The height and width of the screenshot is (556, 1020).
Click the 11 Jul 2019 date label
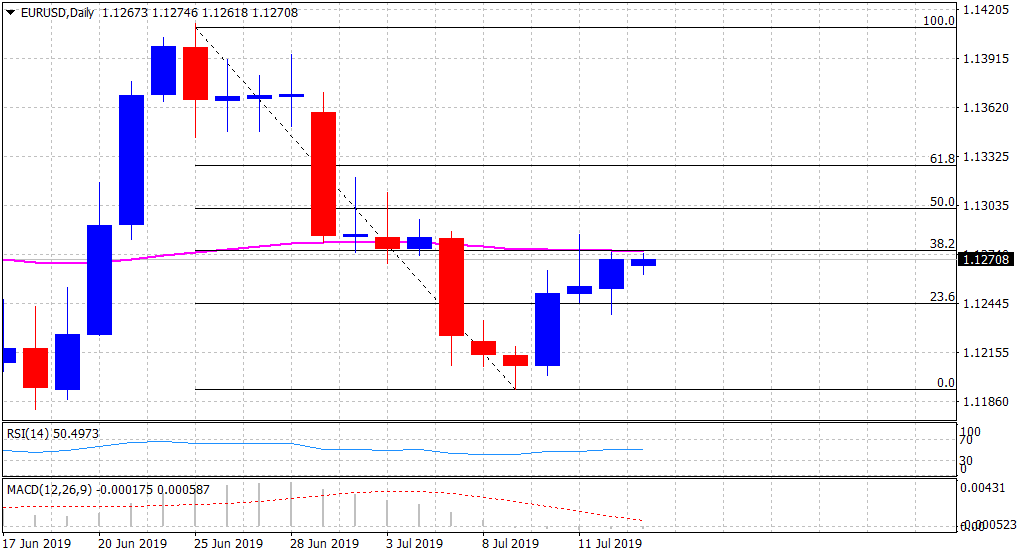609,544
